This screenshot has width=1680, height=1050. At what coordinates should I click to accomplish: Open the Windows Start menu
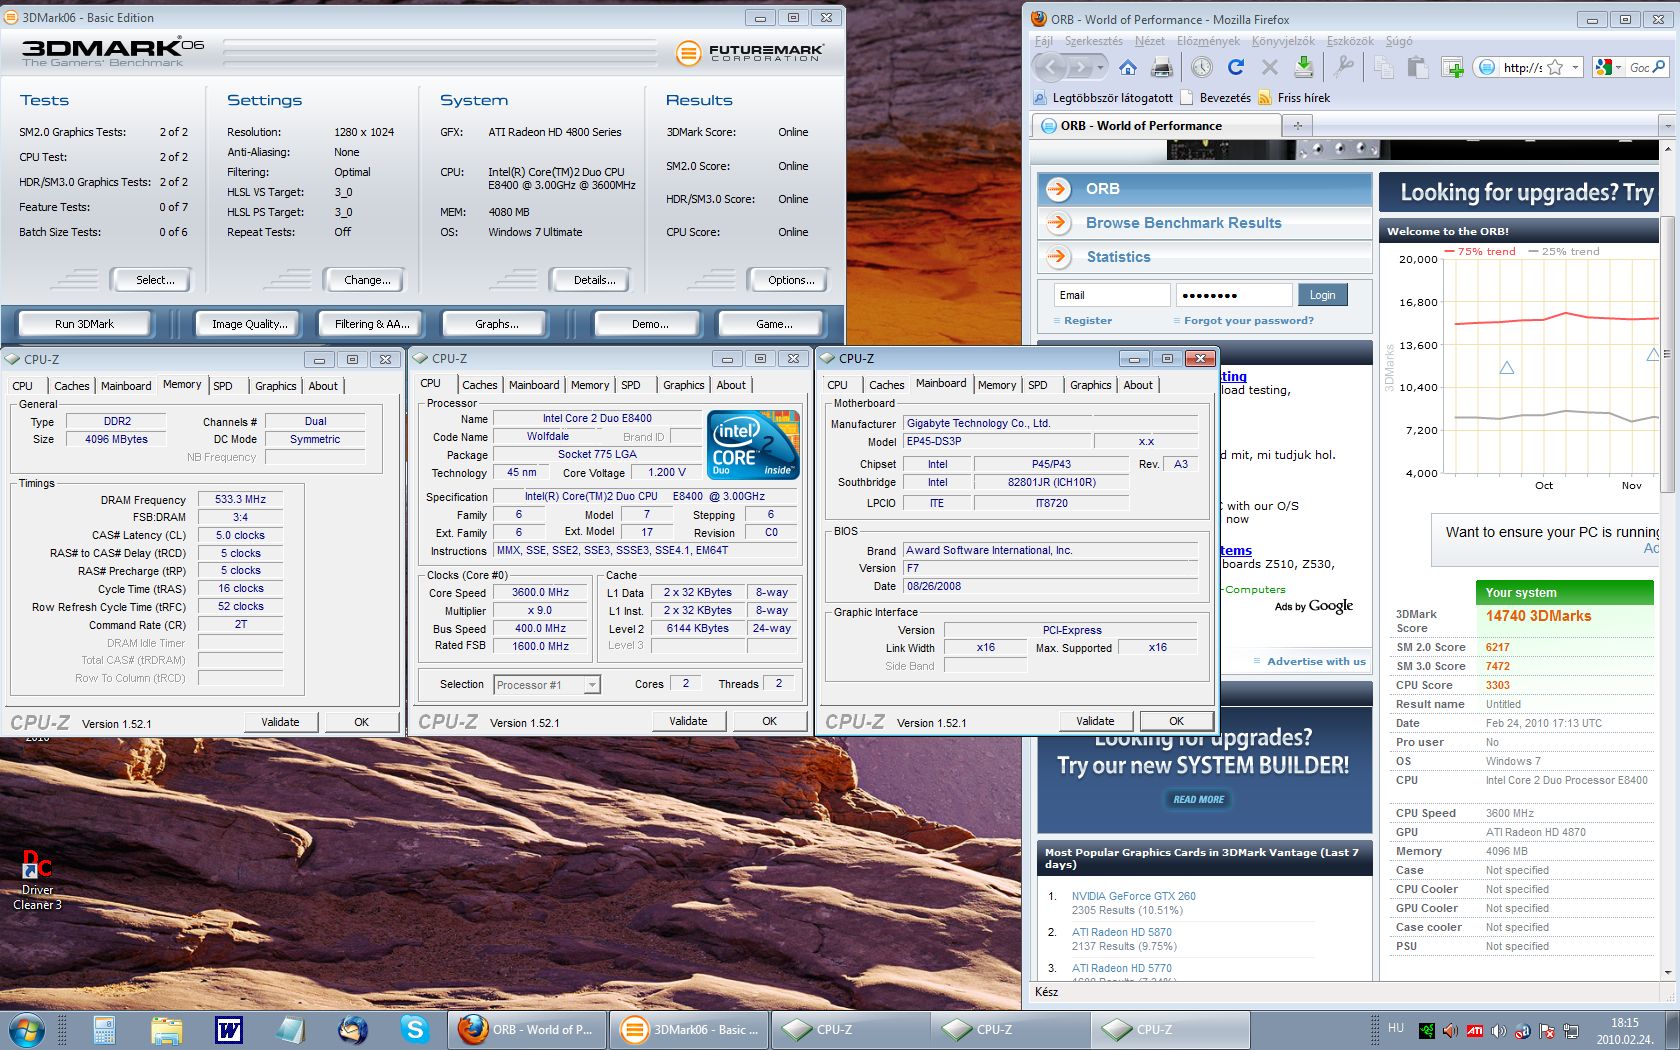pyautogui.click(x=27, y=1029)
